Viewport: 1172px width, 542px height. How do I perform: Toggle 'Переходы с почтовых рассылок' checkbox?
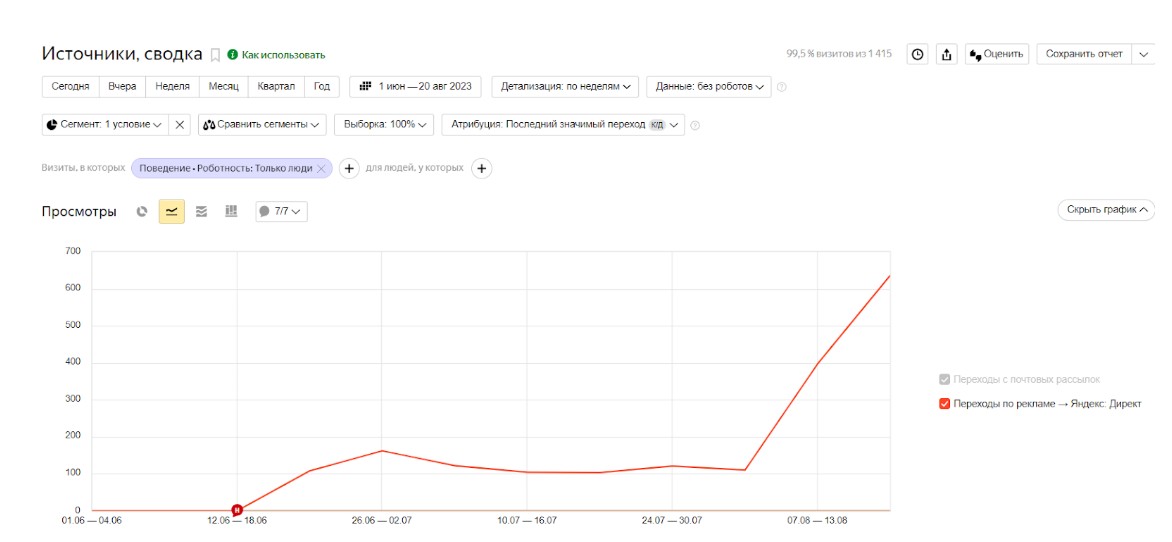(x=944, y=380)
